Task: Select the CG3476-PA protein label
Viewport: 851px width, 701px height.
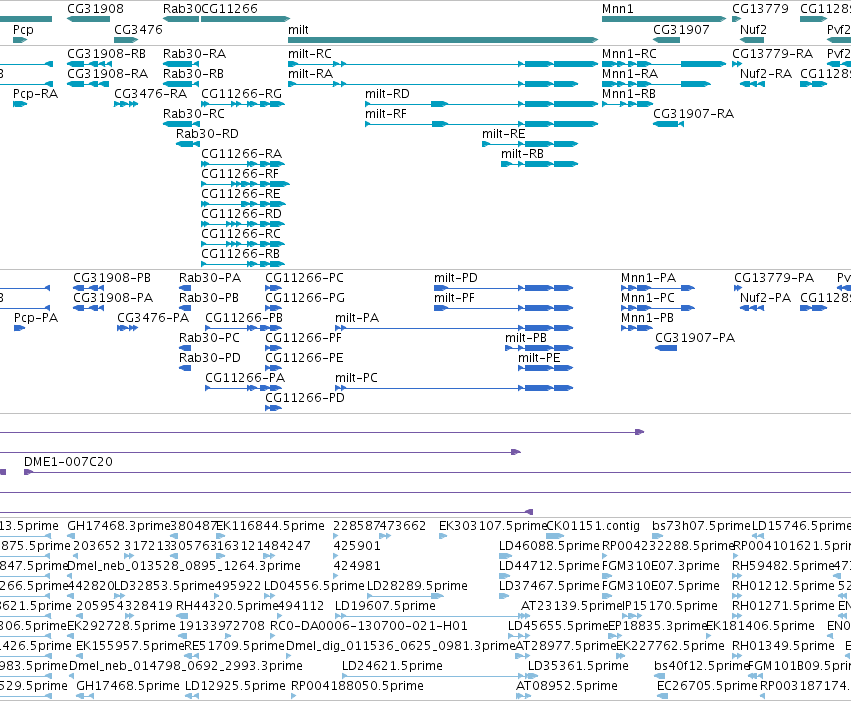Action: point(154,318)
